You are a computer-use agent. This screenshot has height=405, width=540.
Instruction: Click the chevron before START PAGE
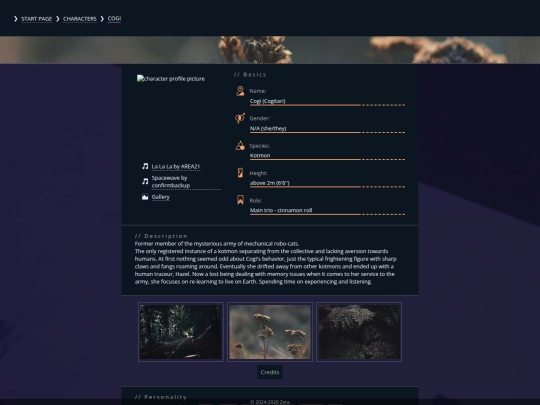coord(15,19)
